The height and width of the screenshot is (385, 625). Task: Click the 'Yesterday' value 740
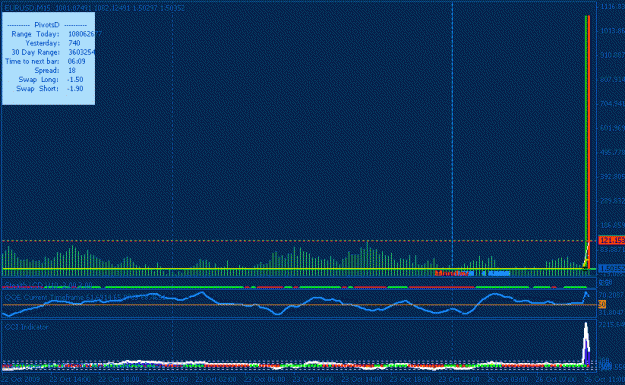pyautogui.click(x=74, y=43)
